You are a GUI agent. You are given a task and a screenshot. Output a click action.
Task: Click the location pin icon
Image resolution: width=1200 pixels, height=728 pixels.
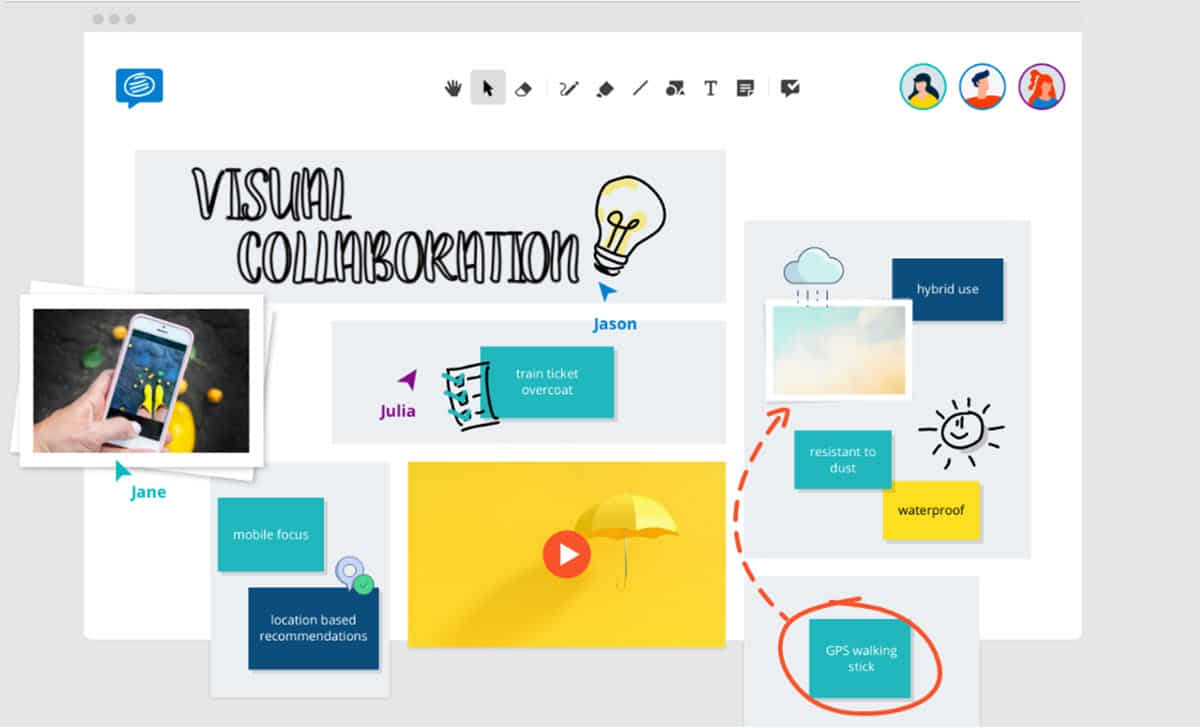click(x=353, y=576)
